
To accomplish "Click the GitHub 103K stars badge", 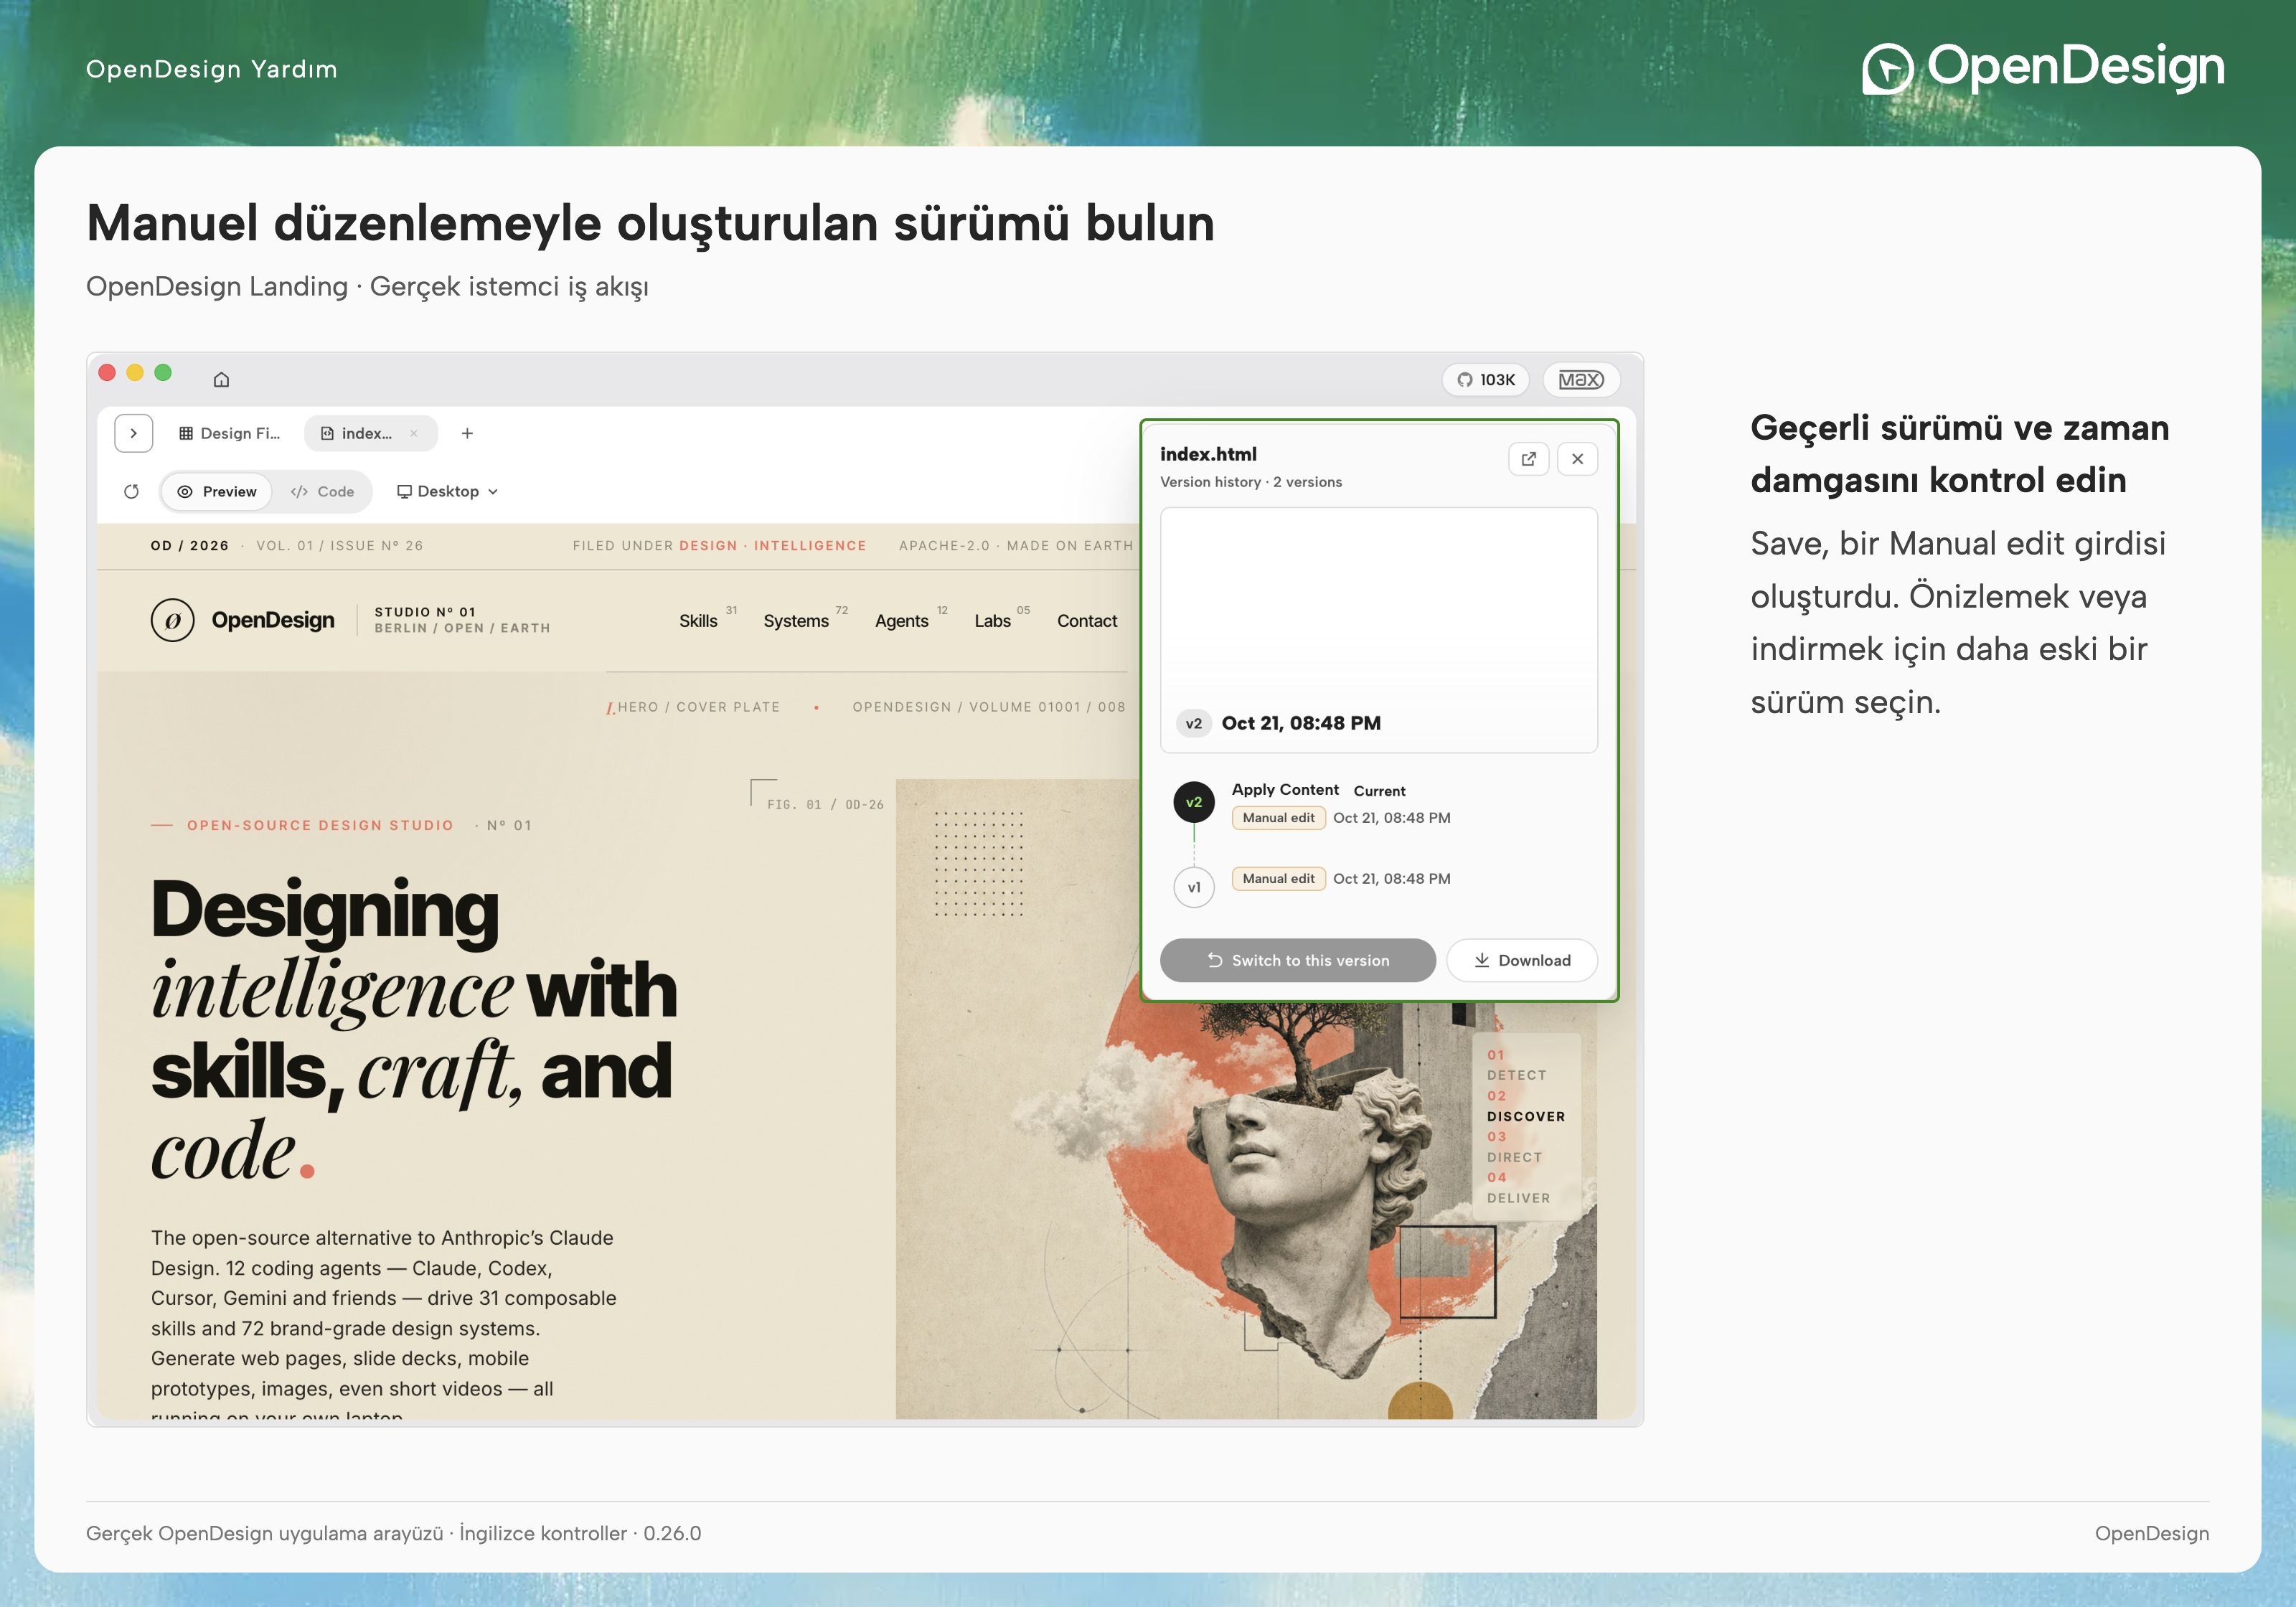I will [x=1485, y=379].
